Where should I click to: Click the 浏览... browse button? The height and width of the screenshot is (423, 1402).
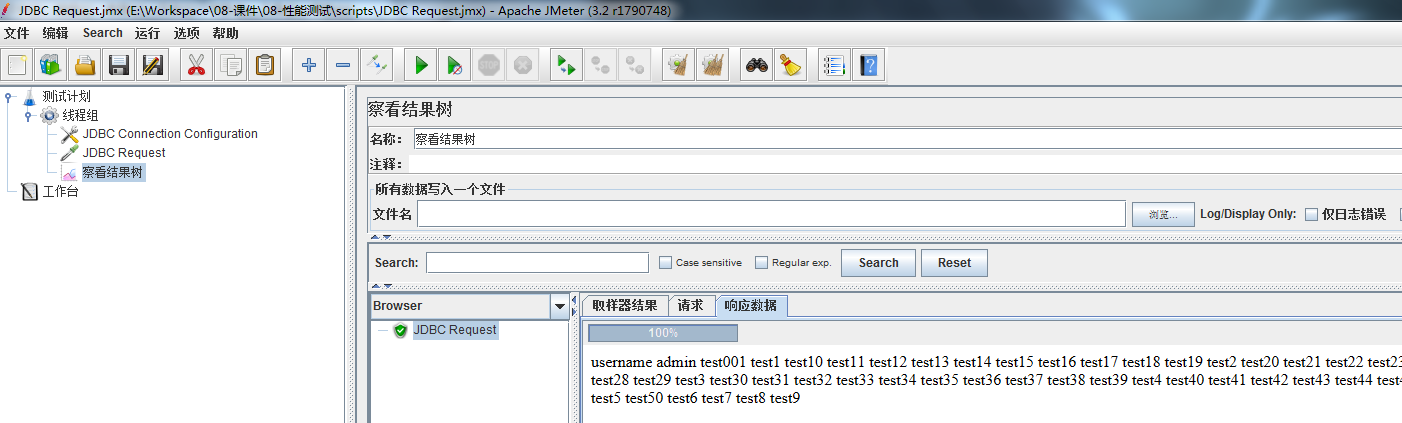click(1164, 214)
